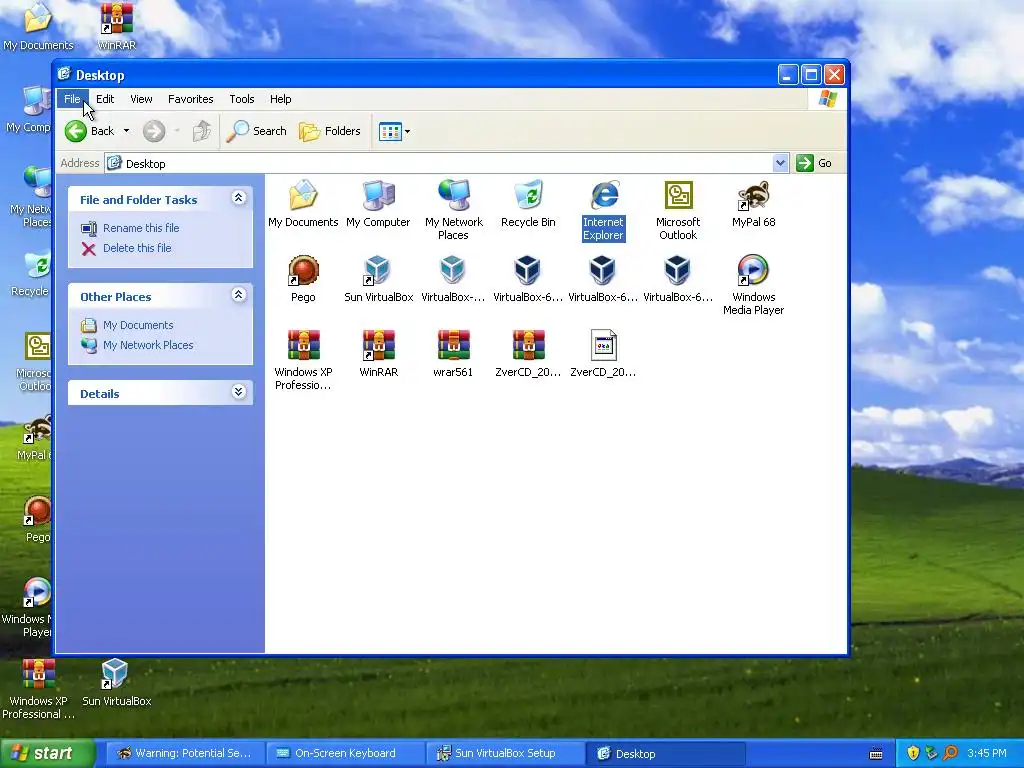Select the wrar561 archive icon
The width and height of the screenshot is (1024, 768).
[453, 353]
